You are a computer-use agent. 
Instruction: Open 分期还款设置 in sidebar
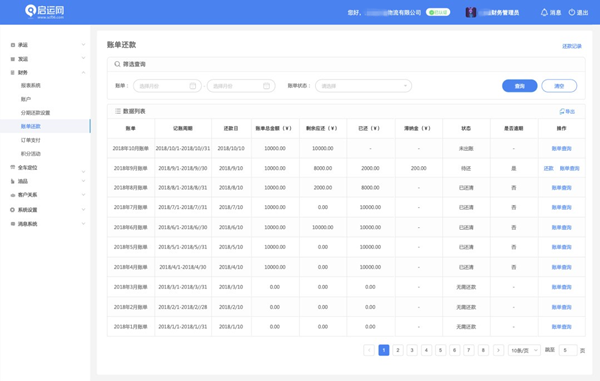pos(35,112)
